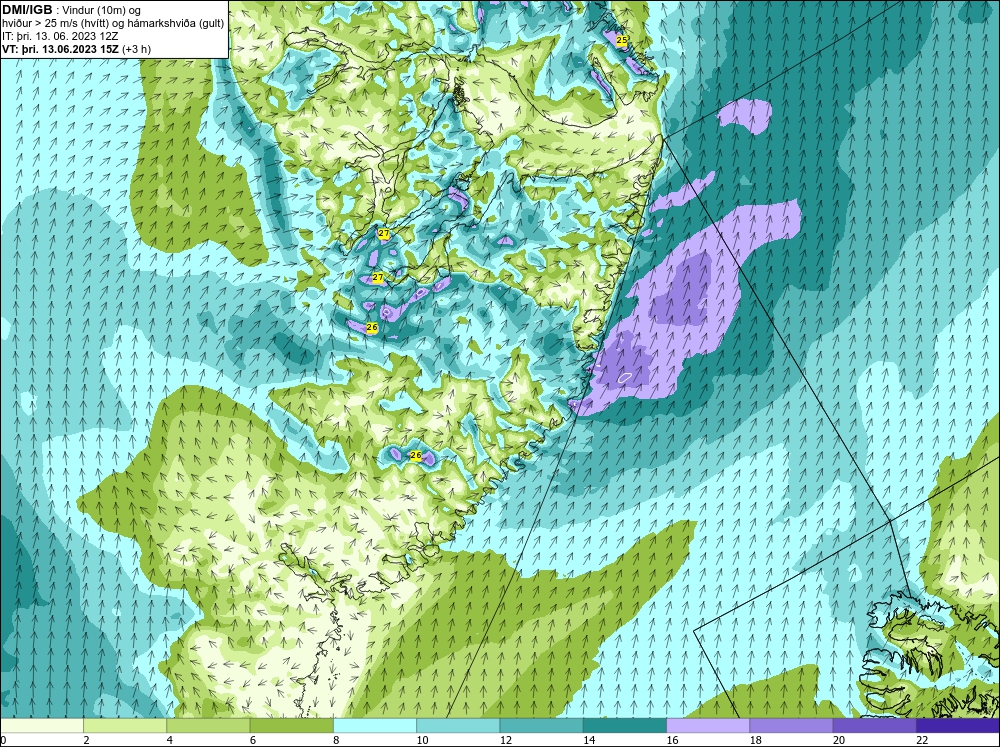Select the 20–22 m/s violet swatch
The width and height of the screenshot is (1000, 747).
[874, 725]
